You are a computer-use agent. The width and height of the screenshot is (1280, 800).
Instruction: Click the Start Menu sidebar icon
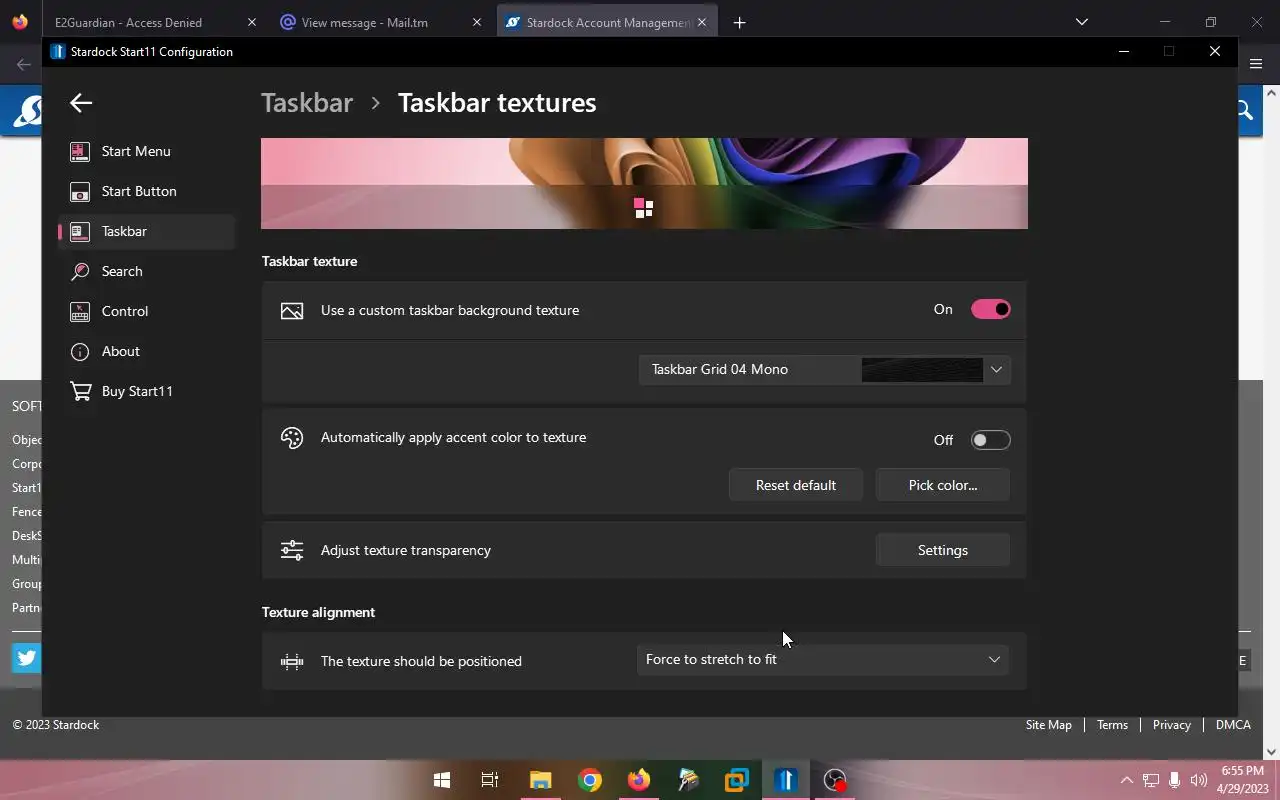tap(80, 151)
